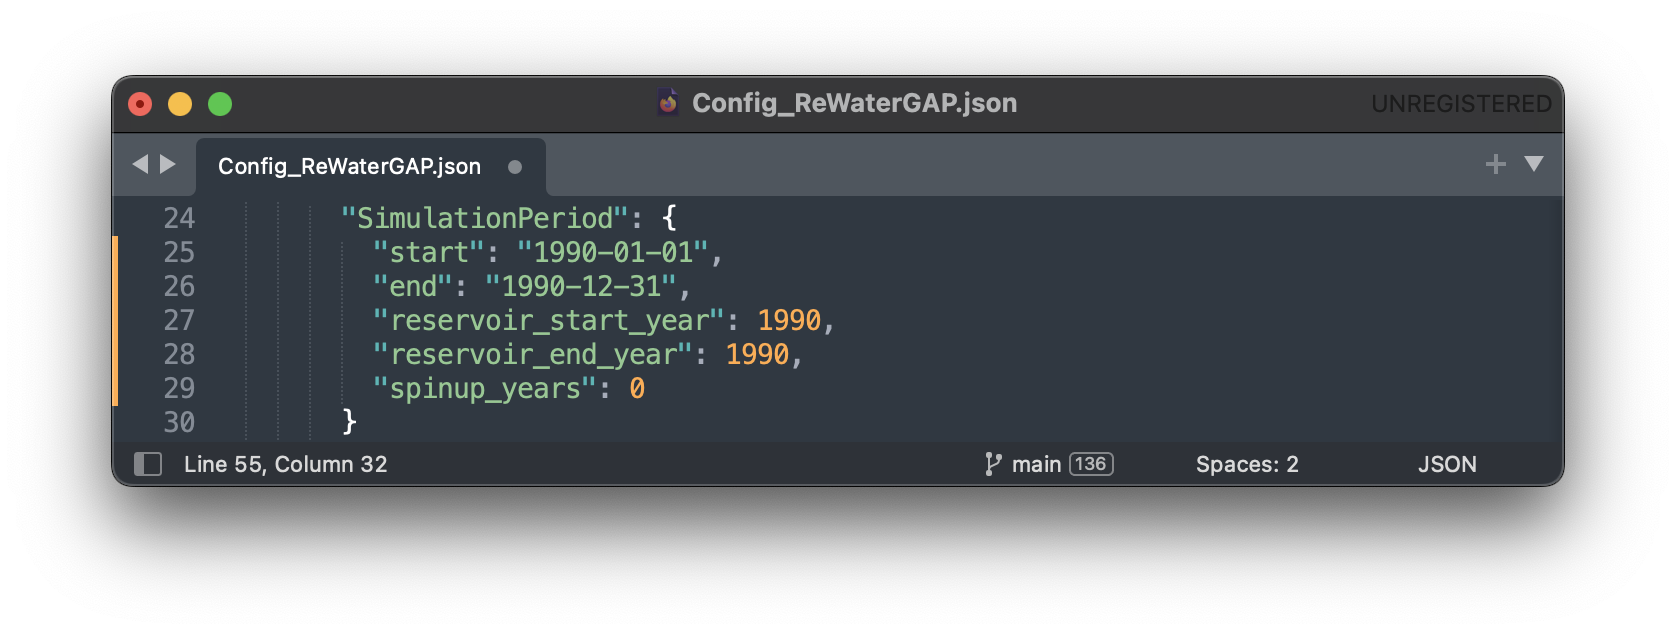The width and height of the screenshot is (1676, 634).
Task: Click the 136 changes badge
Action: coord(1090,464)
